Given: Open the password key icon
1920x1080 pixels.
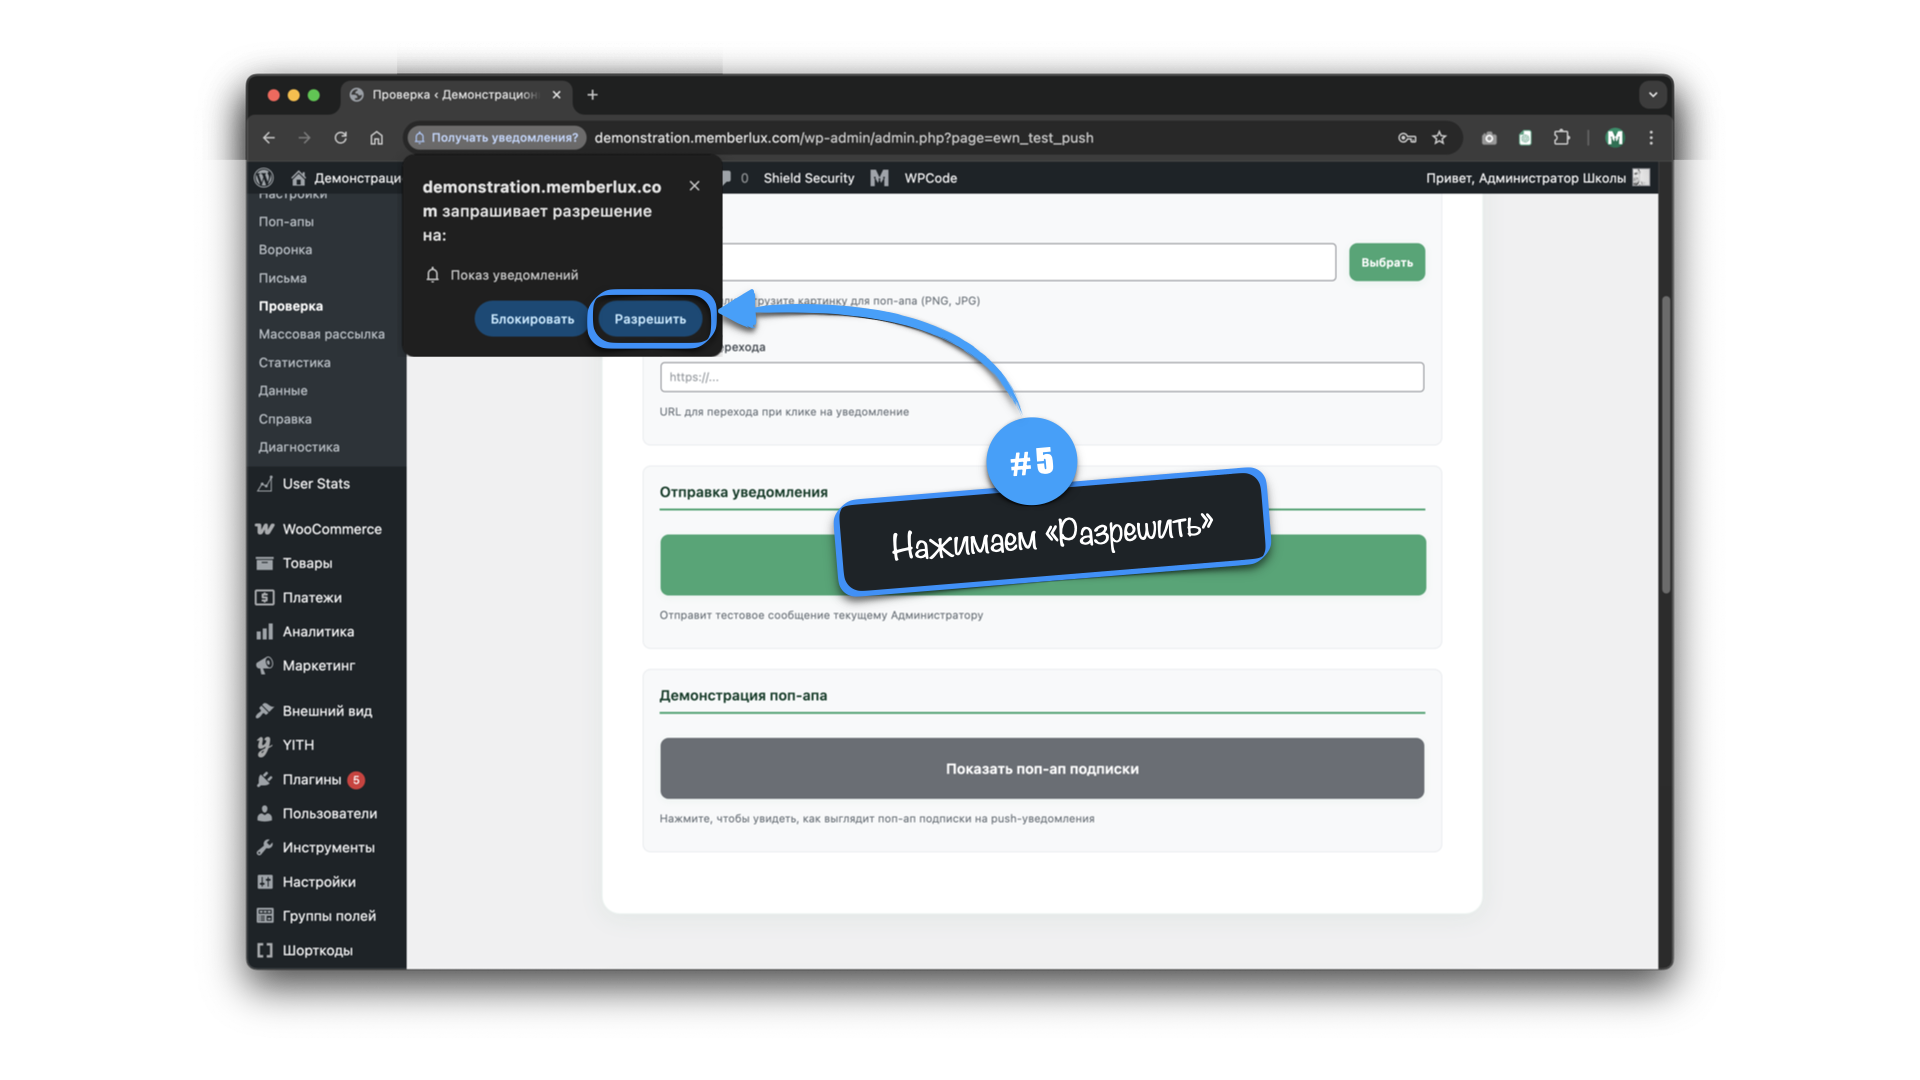Looking at the screenshot, I should [x=1407, y=138].
